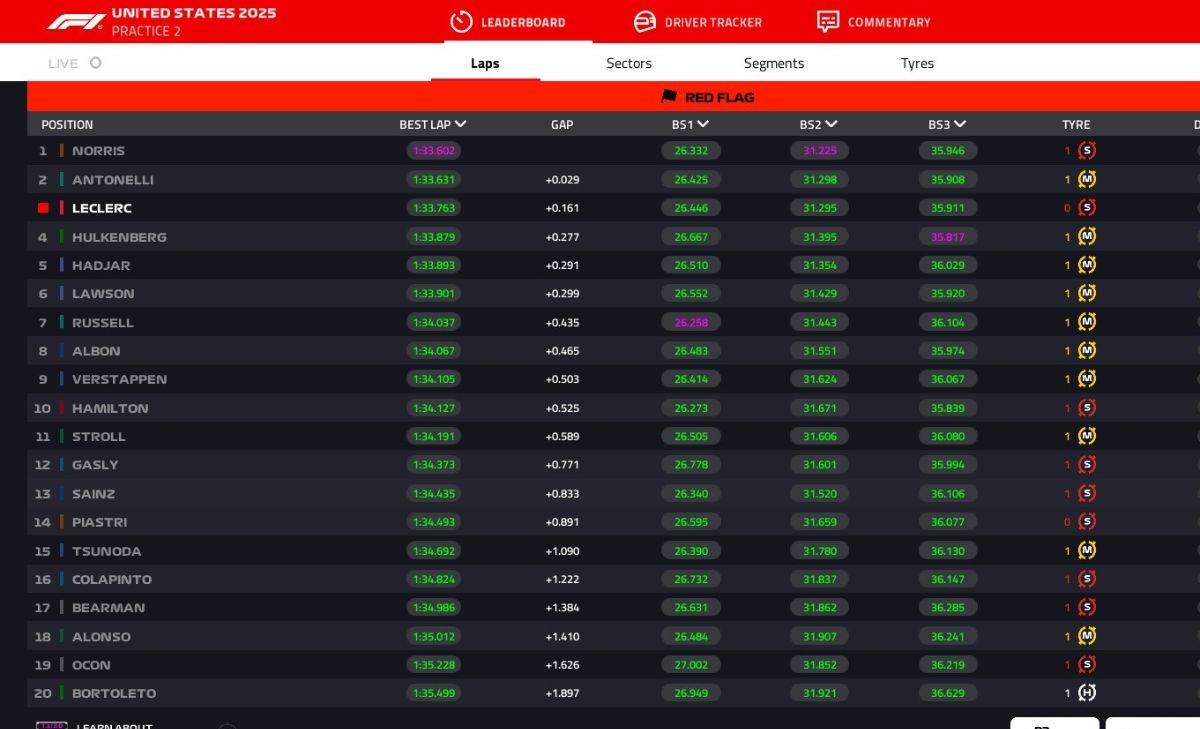Open Verstappen's driver name entry
The image size is (1200, 729).
click(x=119, y=379)
